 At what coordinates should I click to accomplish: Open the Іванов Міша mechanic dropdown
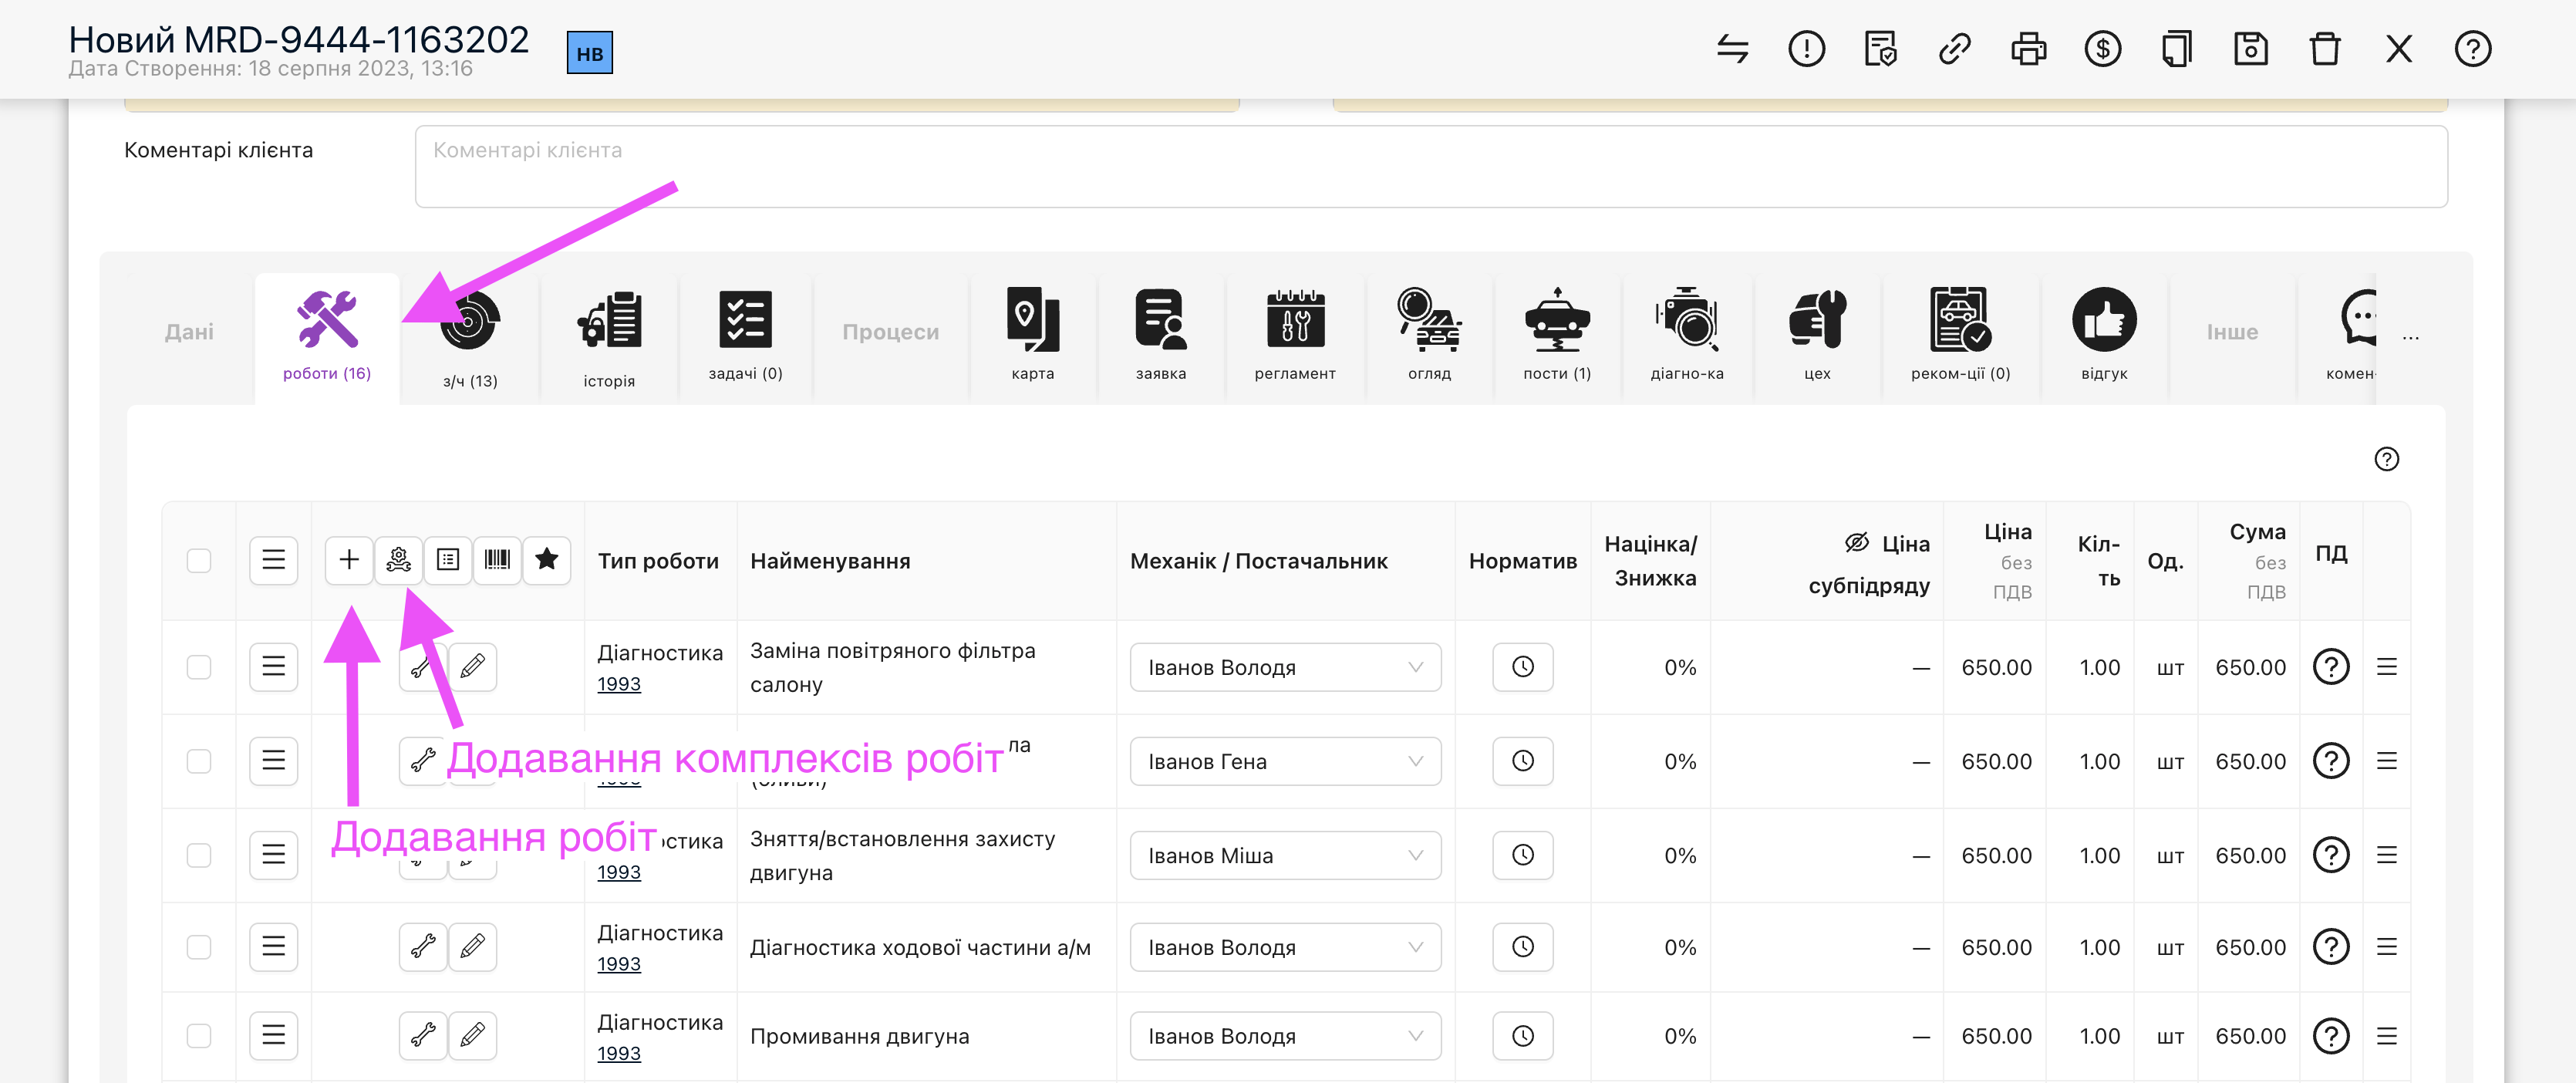[1284, 855]
